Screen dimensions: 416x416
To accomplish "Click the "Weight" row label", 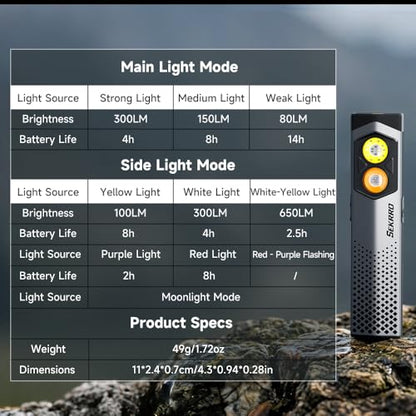I will pos(48,349).
